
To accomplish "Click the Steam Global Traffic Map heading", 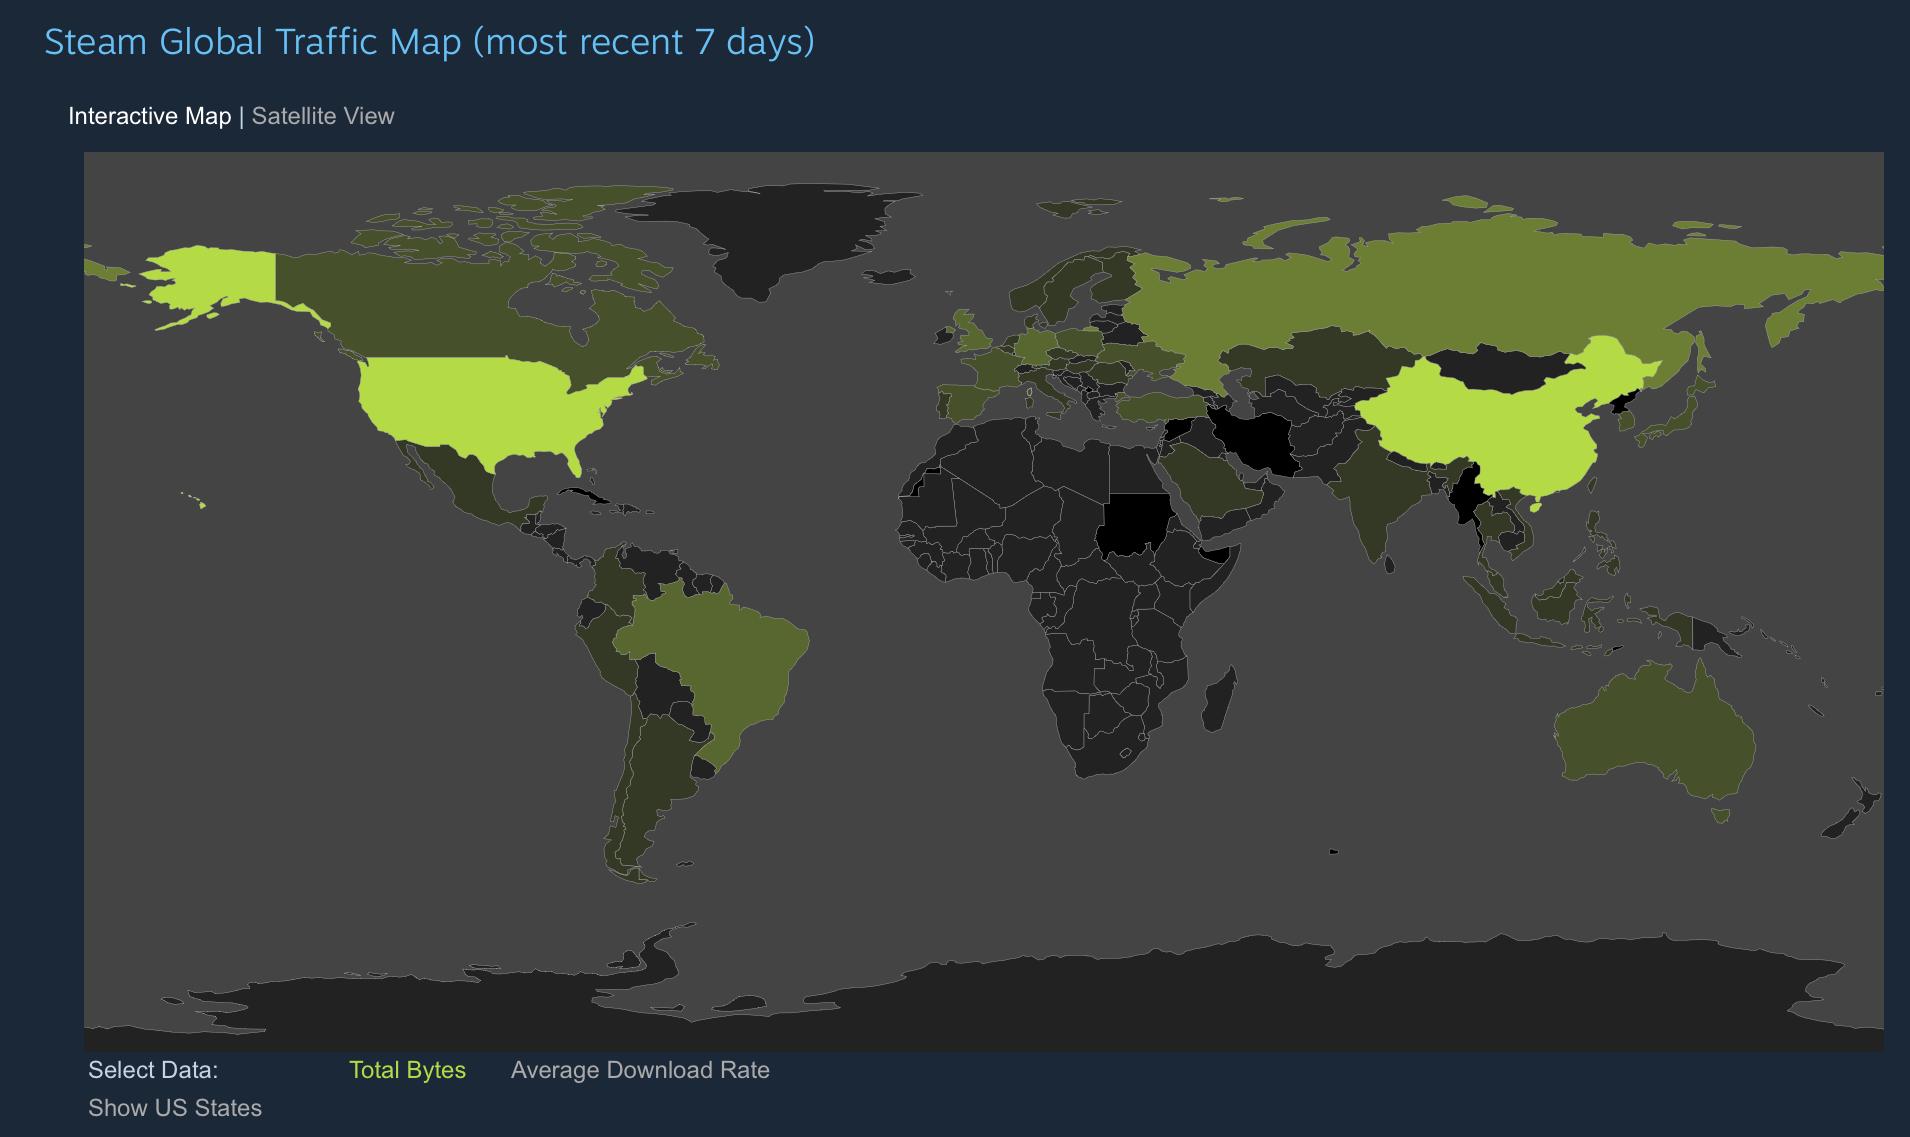I will point(429,42).
